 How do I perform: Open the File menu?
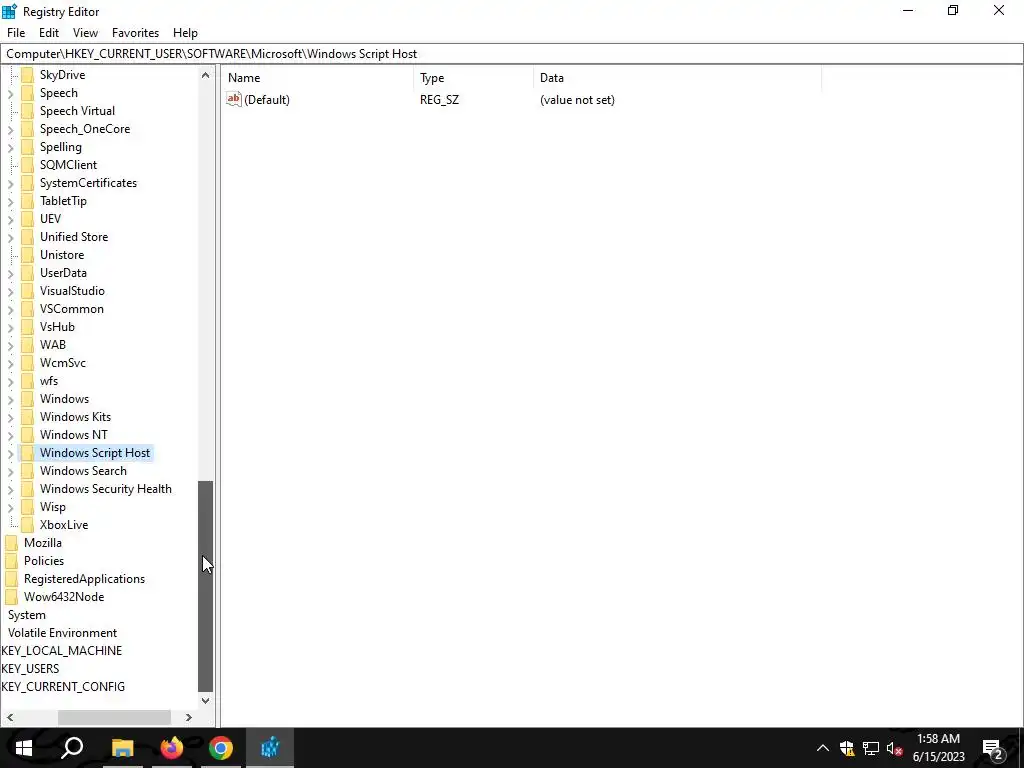point(16,33)
